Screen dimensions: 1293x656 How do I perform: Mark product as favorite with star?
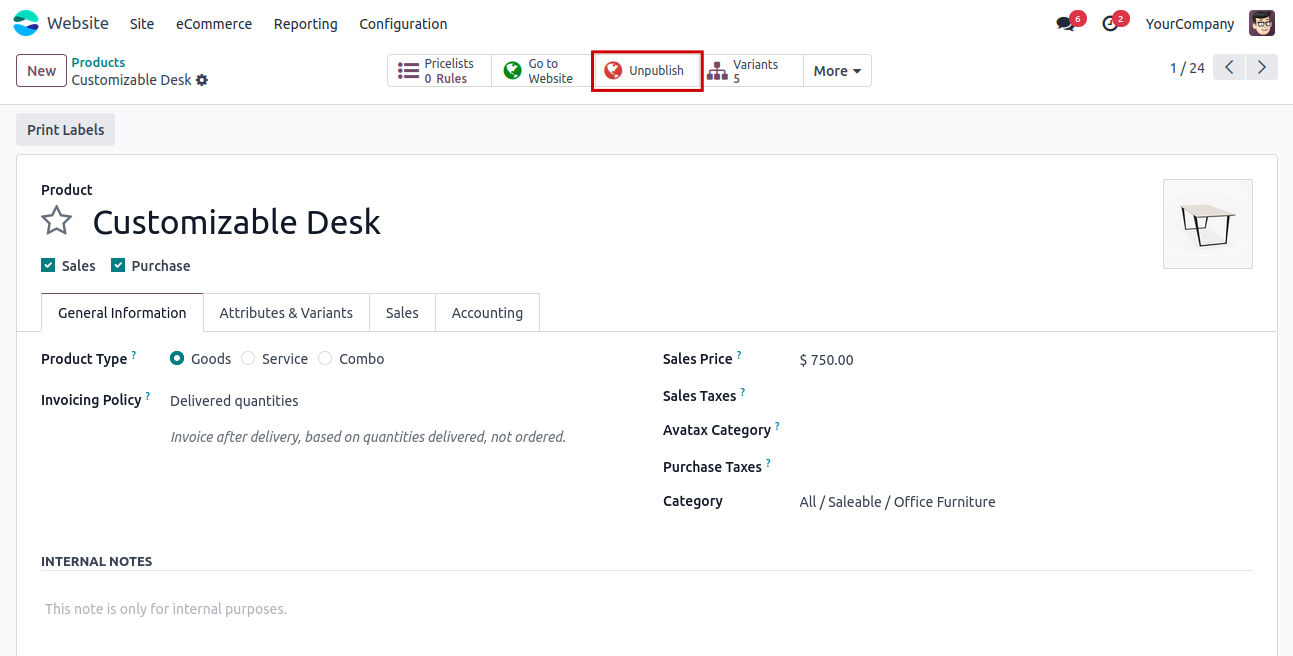57,221
